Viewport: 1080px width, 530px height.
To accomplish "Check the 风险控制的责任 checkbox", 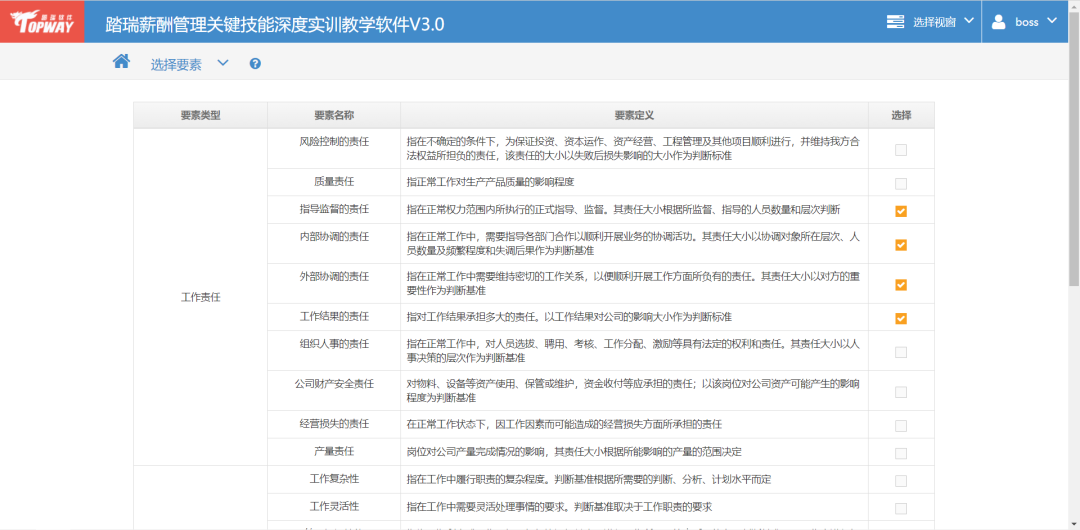I will (x=901, y=150).
